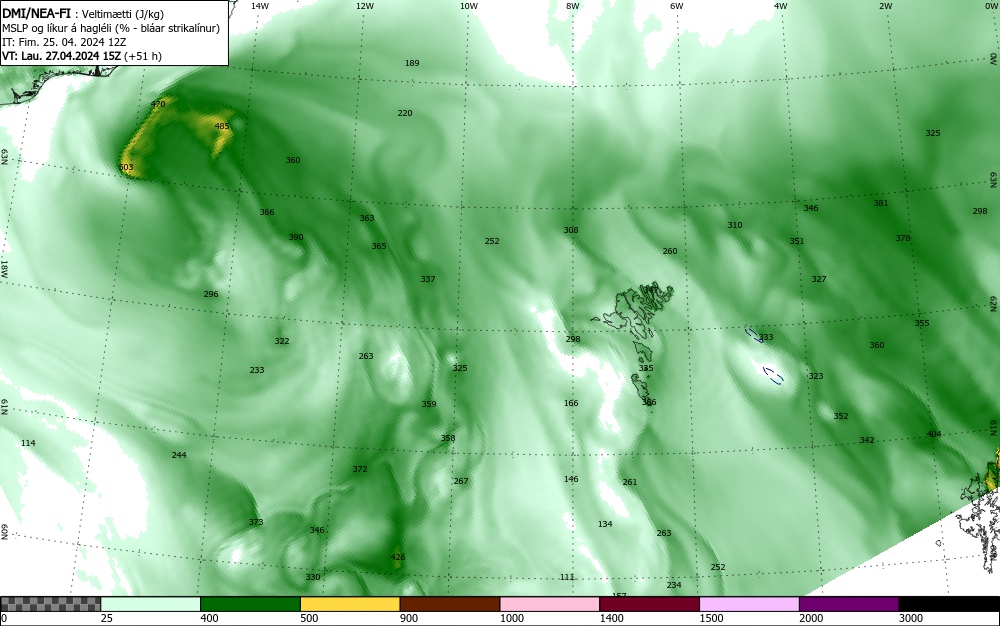Viewport: 1000px width, 626px height.
Task: Click the 220 value on the map
Action: [405, 113]
